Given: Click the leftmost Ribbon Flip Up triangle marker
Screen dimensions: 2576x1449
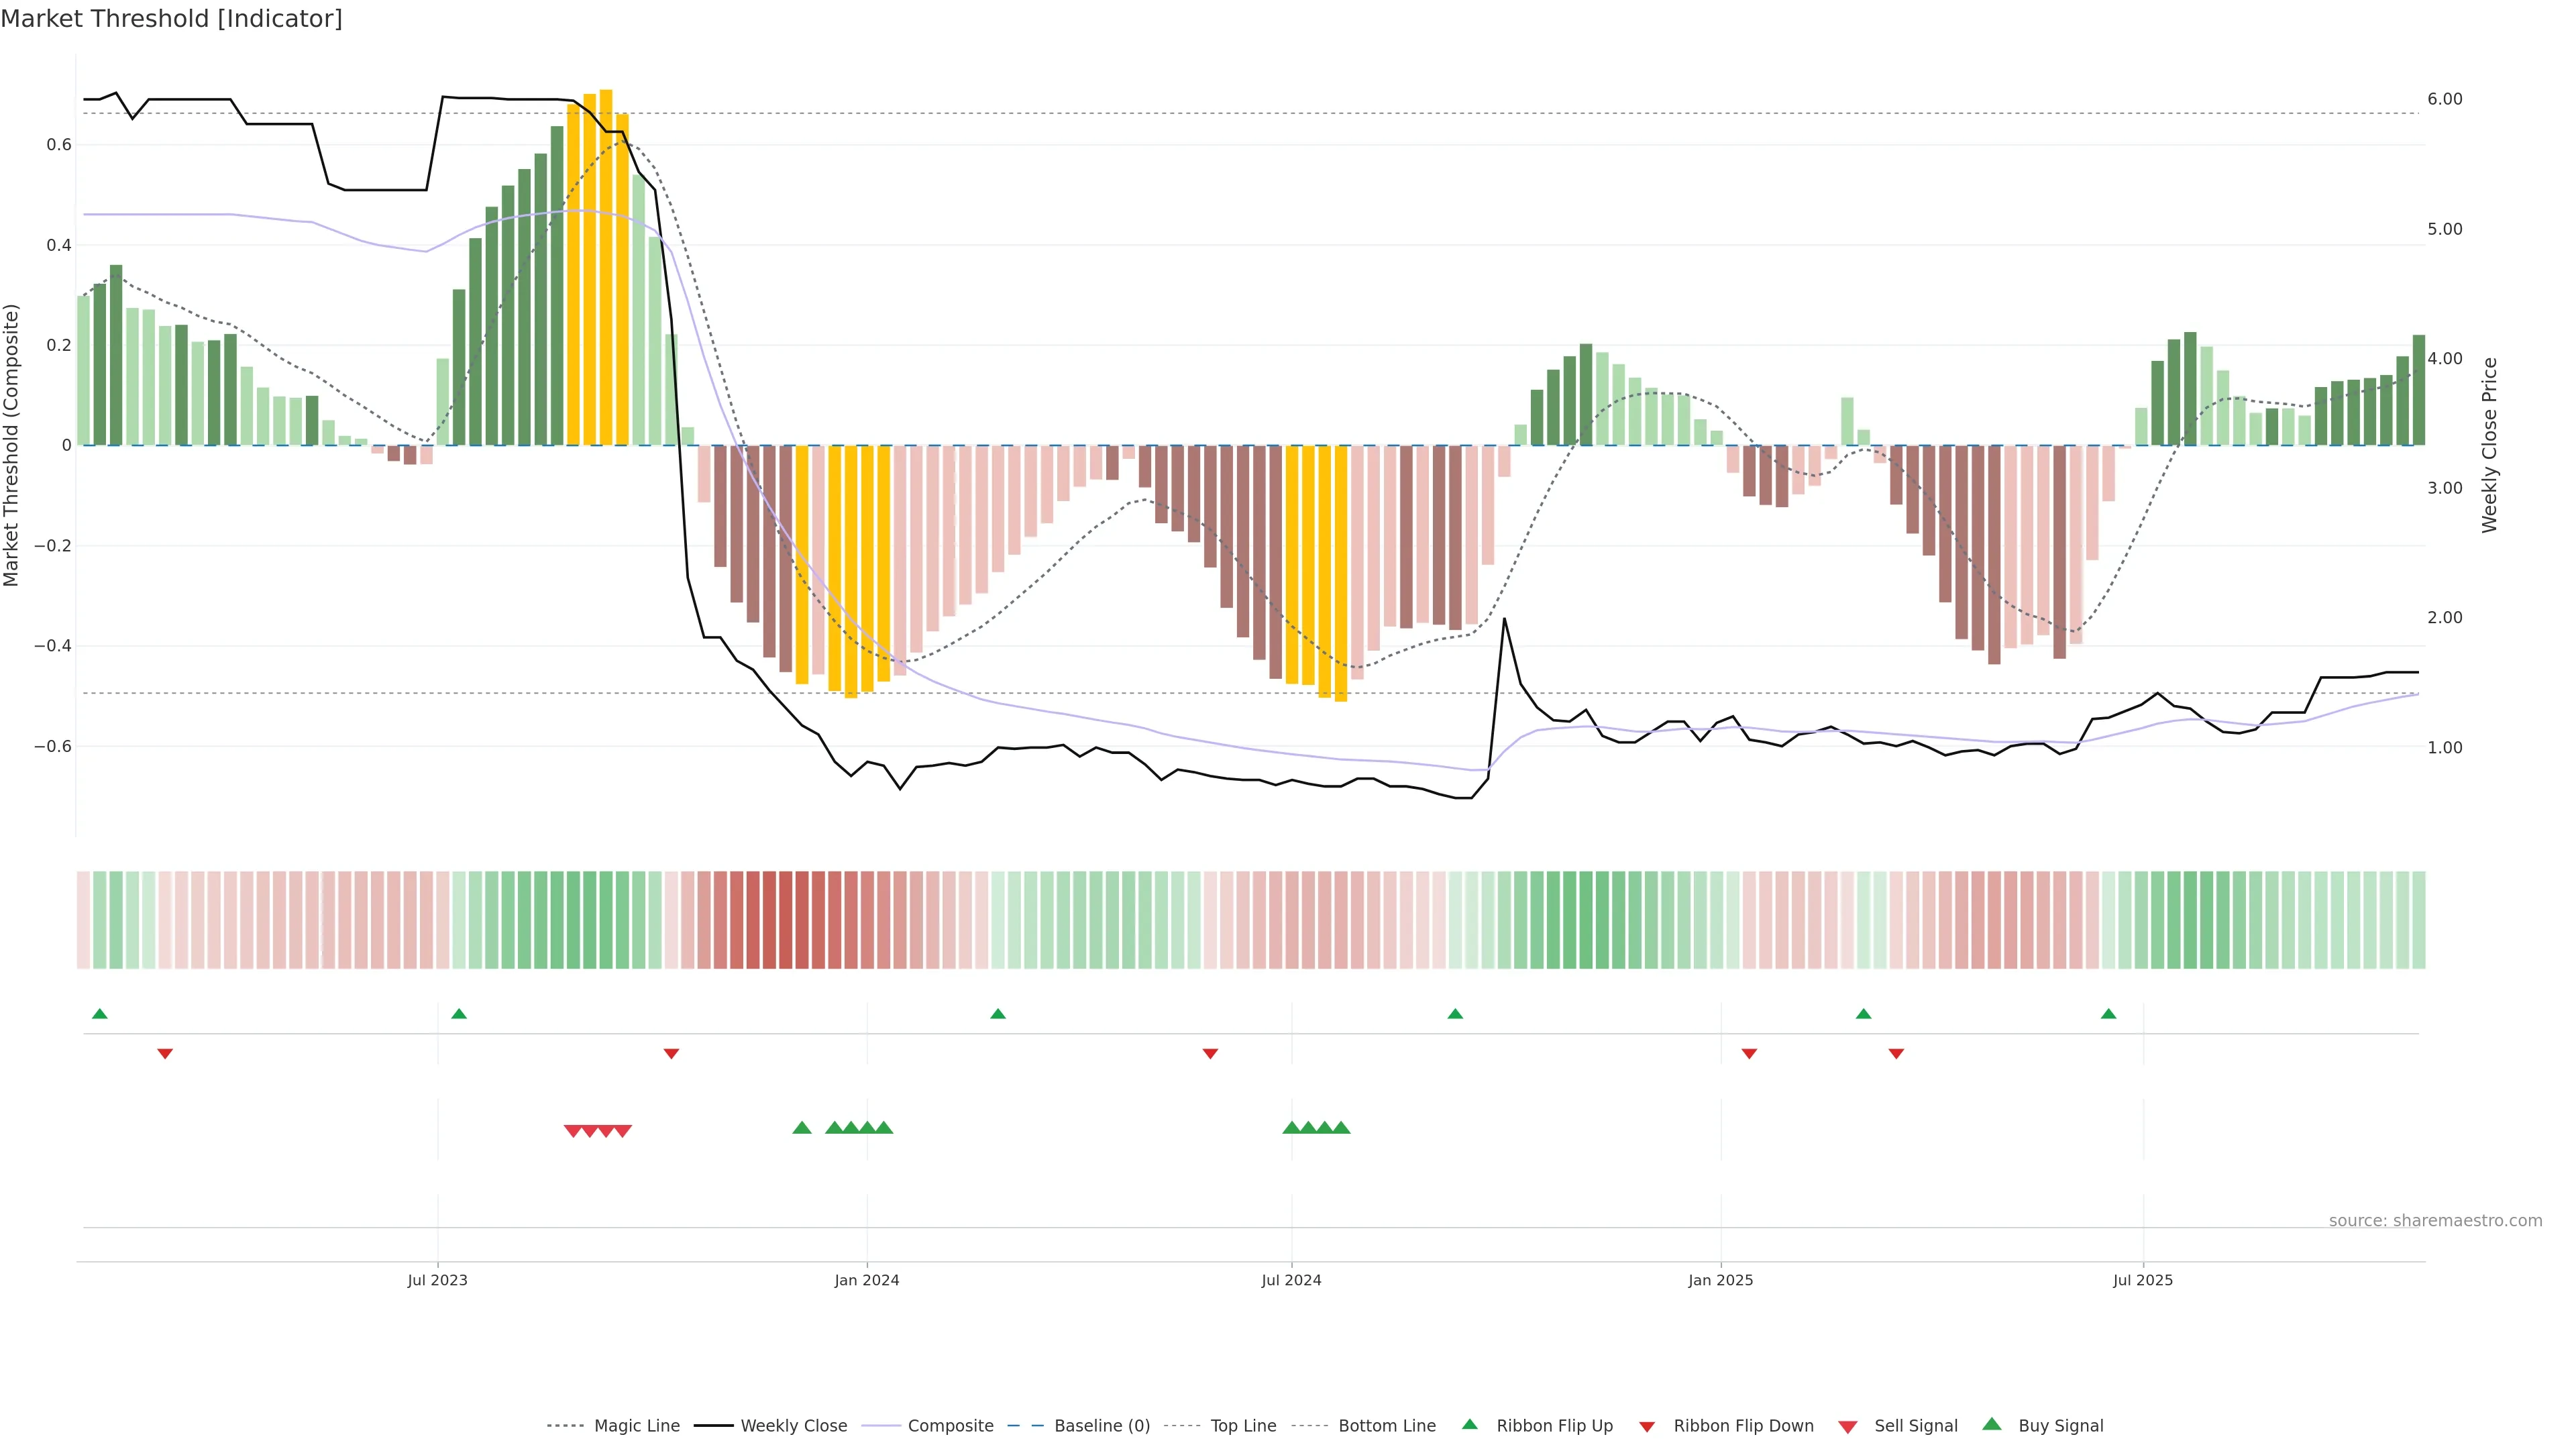Looking at the screenshot, I should 99,1014.
